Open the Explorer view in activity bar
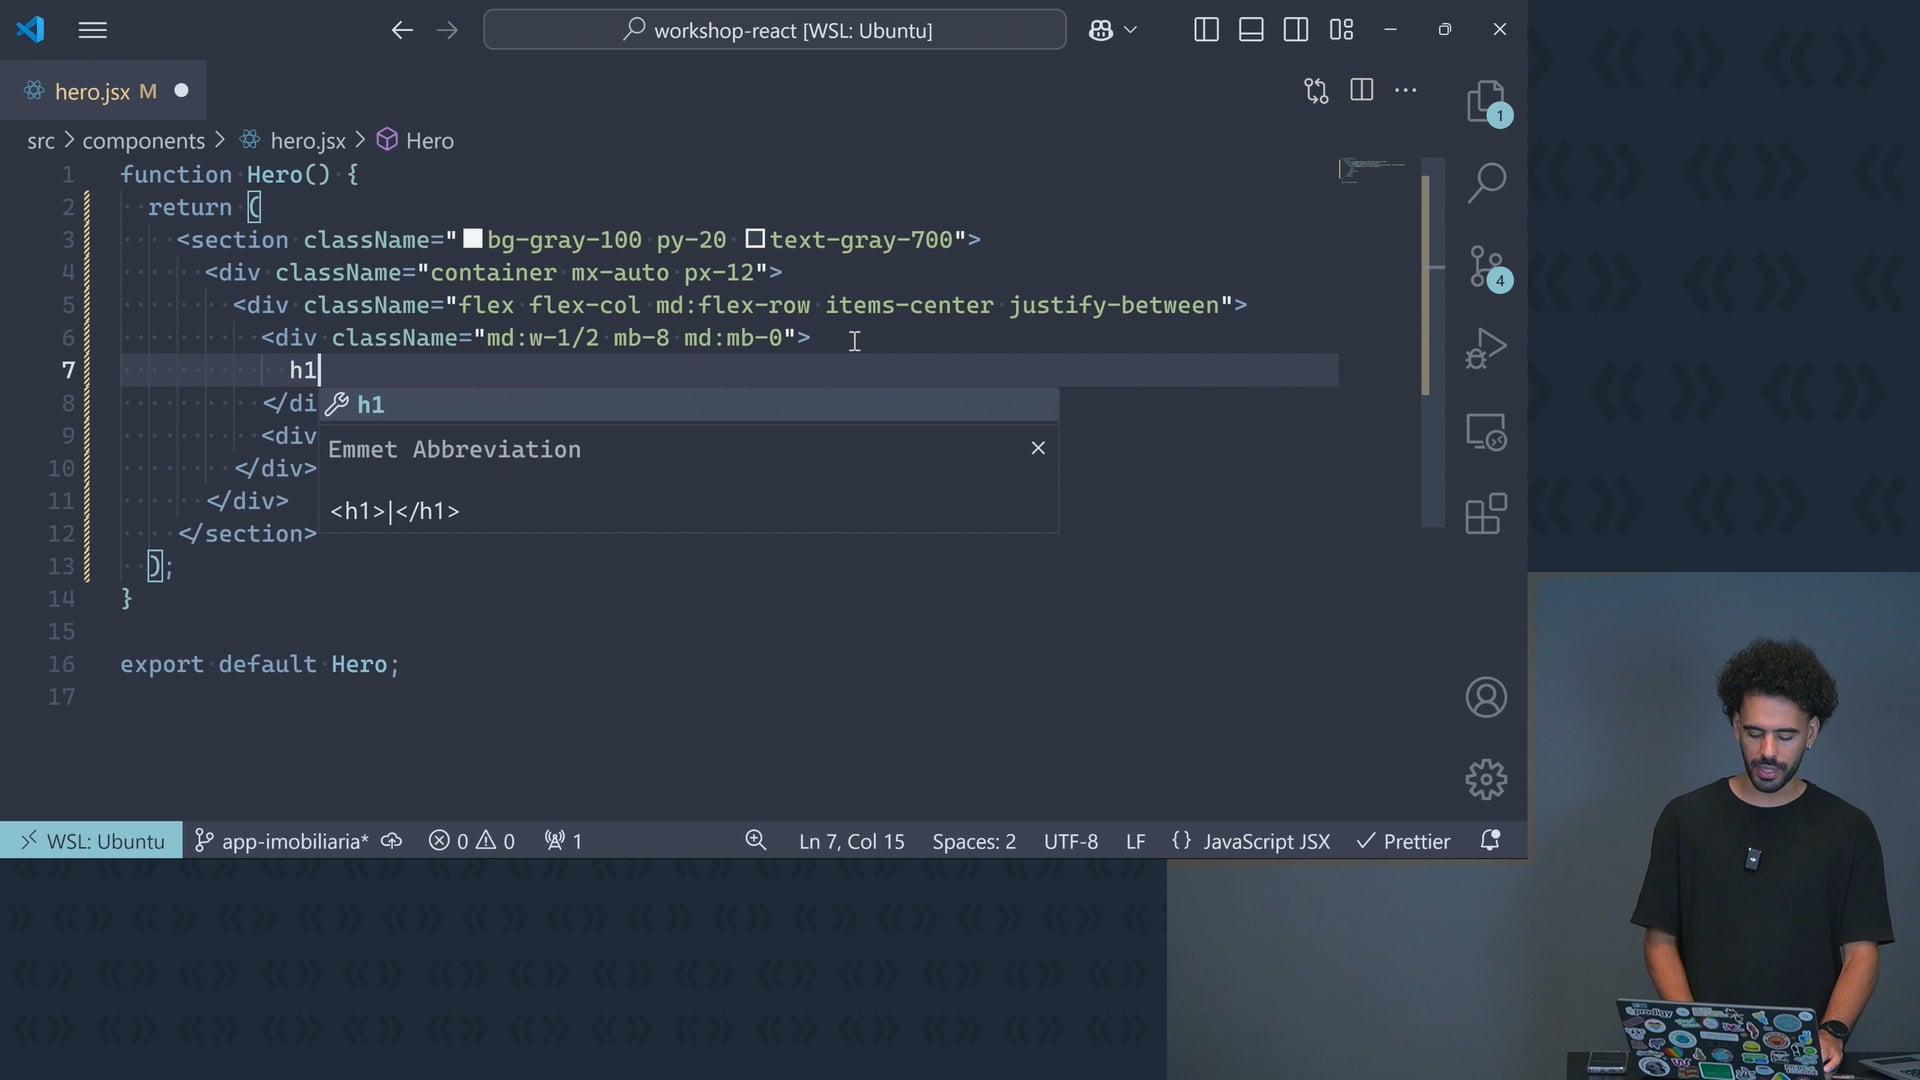This screenshot has height=1080, width=1920. [x=1486, y=102]
